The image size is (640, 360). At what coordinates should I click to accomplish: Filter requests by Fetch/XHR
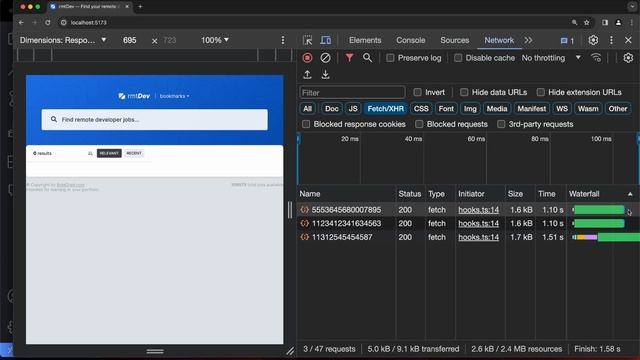385,109
